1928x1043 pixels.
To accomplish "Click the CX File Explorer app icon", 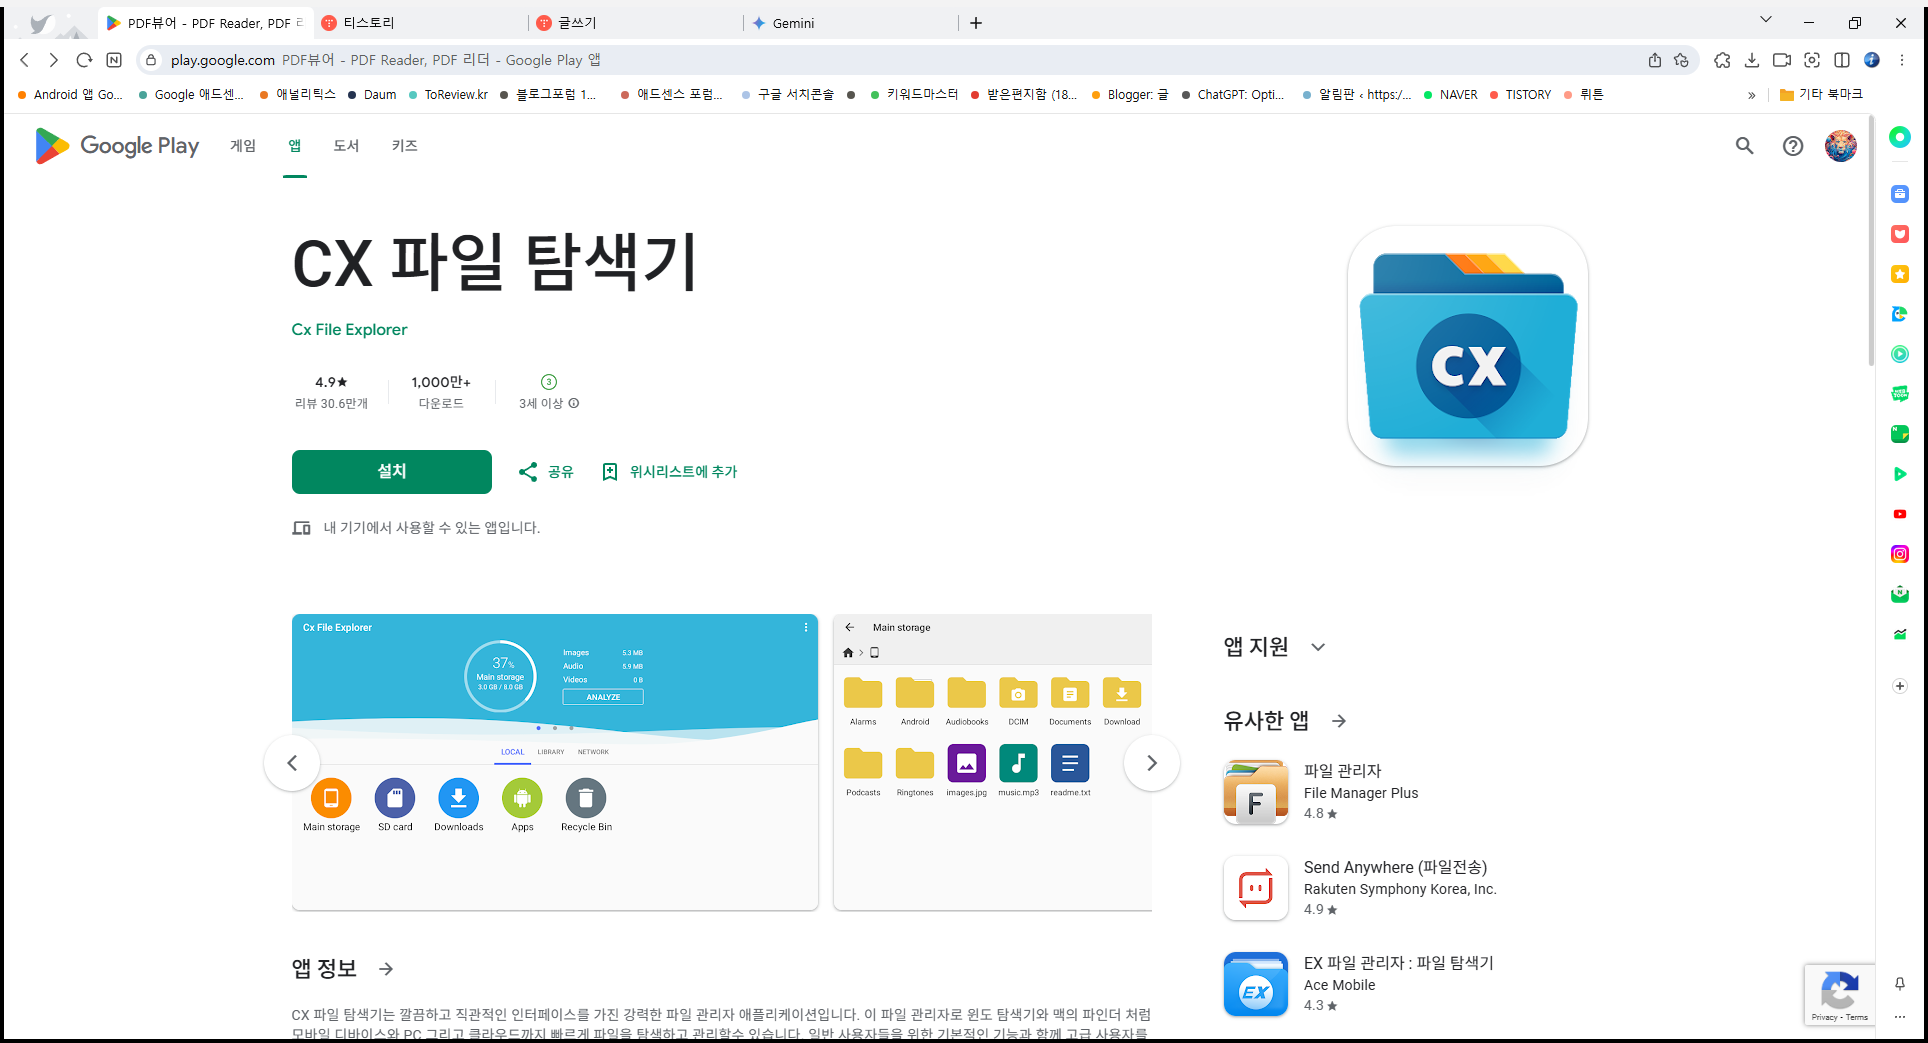I will pos(1468,346).
